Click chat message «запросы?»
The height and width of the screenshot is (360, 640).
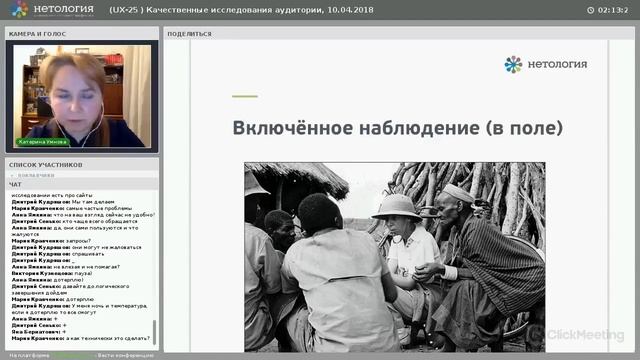(x=78, y=241)
